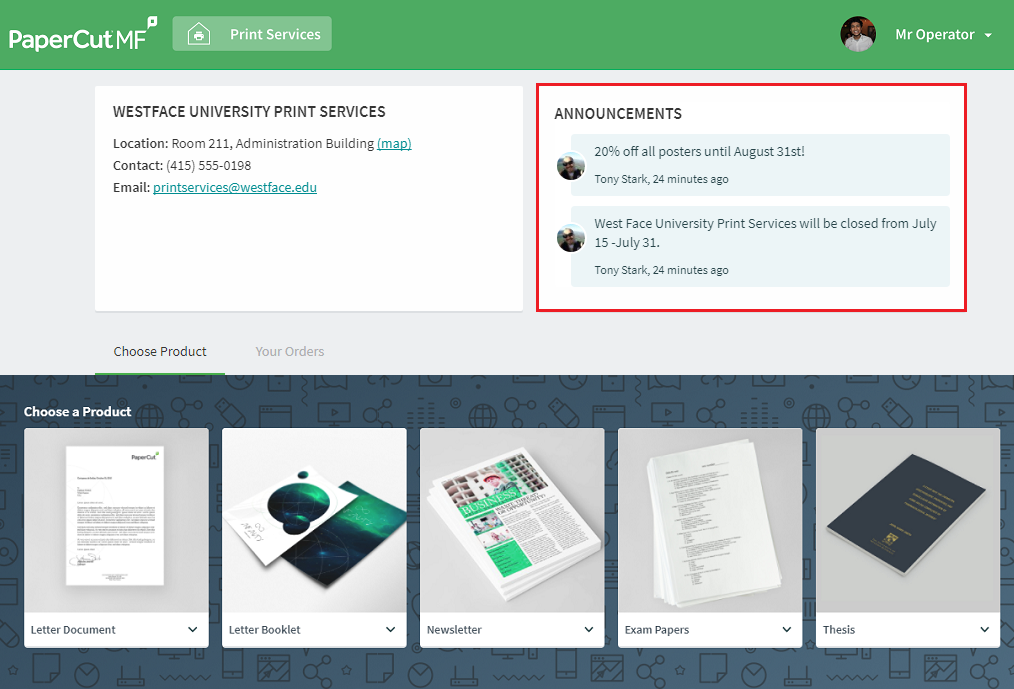Choose the Thesis book thumbnail
The image size is (1014, 689).
pos(908,520)
